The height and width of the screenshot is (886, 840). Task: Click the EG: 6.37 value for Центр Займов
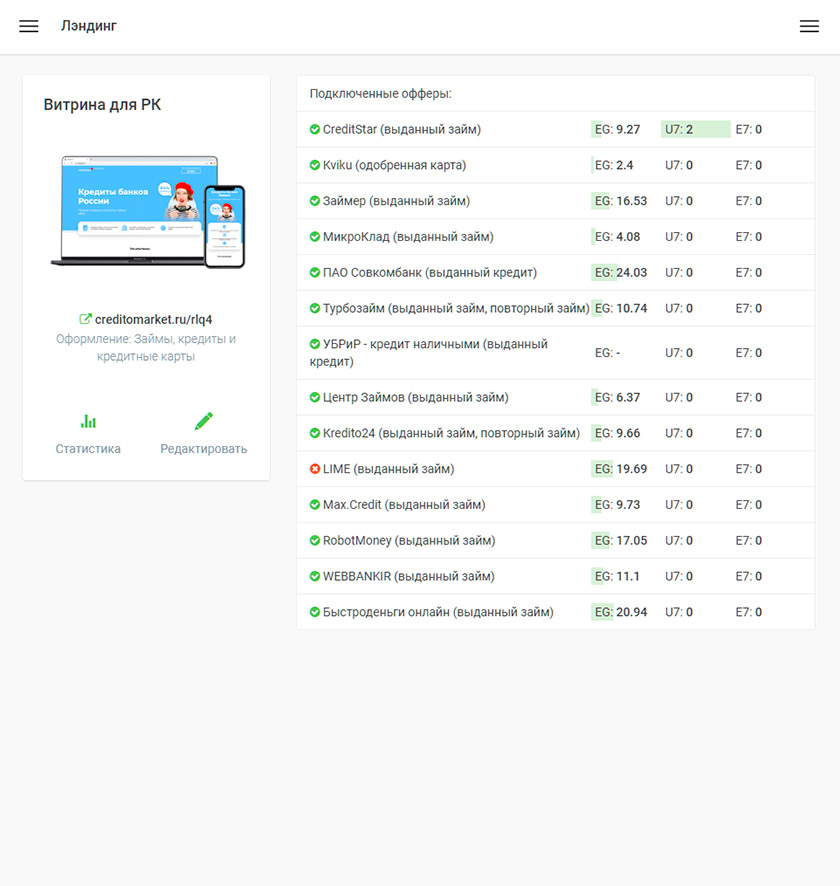617,397
